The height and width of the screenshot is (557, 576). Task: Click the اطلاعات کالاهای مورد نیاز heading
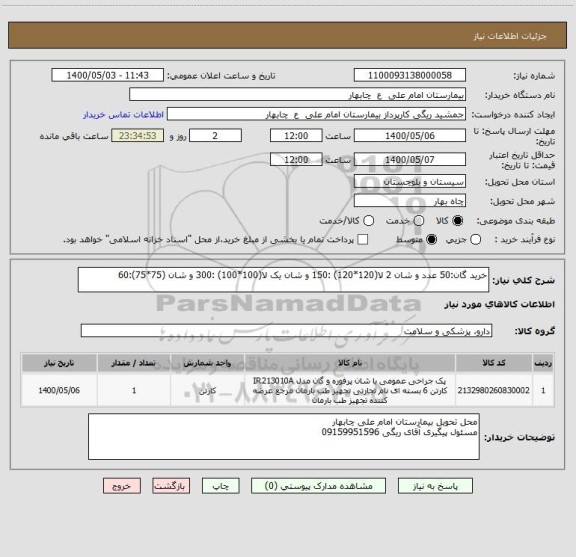[500, 304]
